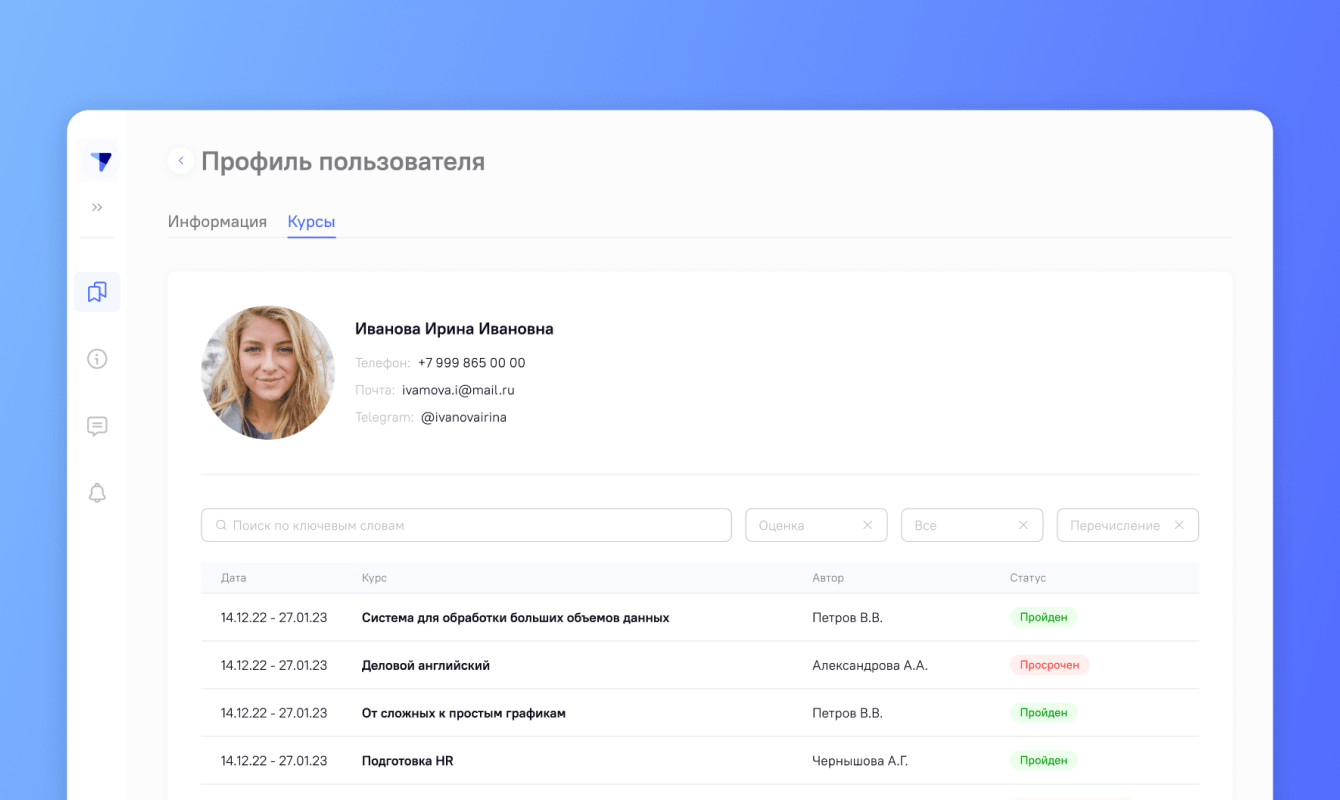The width and height of the screenshot is (1340, 800).
Task: Switch to the Информация tab
Action: (217, 222)
